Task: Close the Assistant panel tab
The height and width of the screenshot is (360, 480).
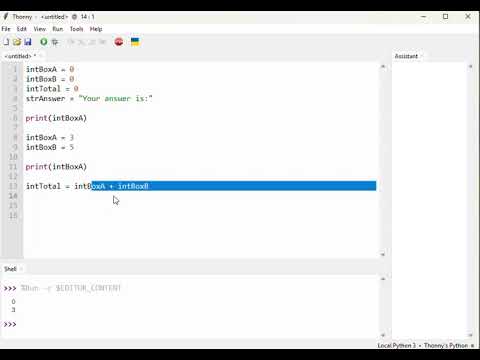Action: coord(422,56)
